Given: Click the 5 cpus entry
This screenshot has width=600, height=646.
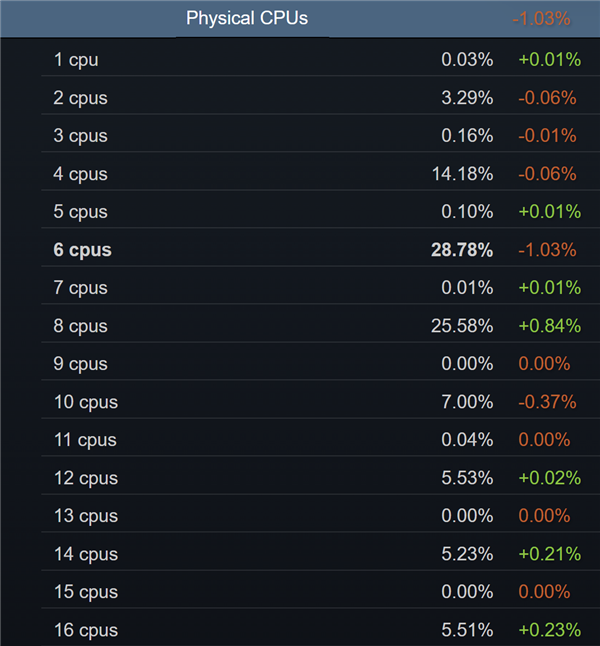Looking at the screenshot, I should click(80, 212).
